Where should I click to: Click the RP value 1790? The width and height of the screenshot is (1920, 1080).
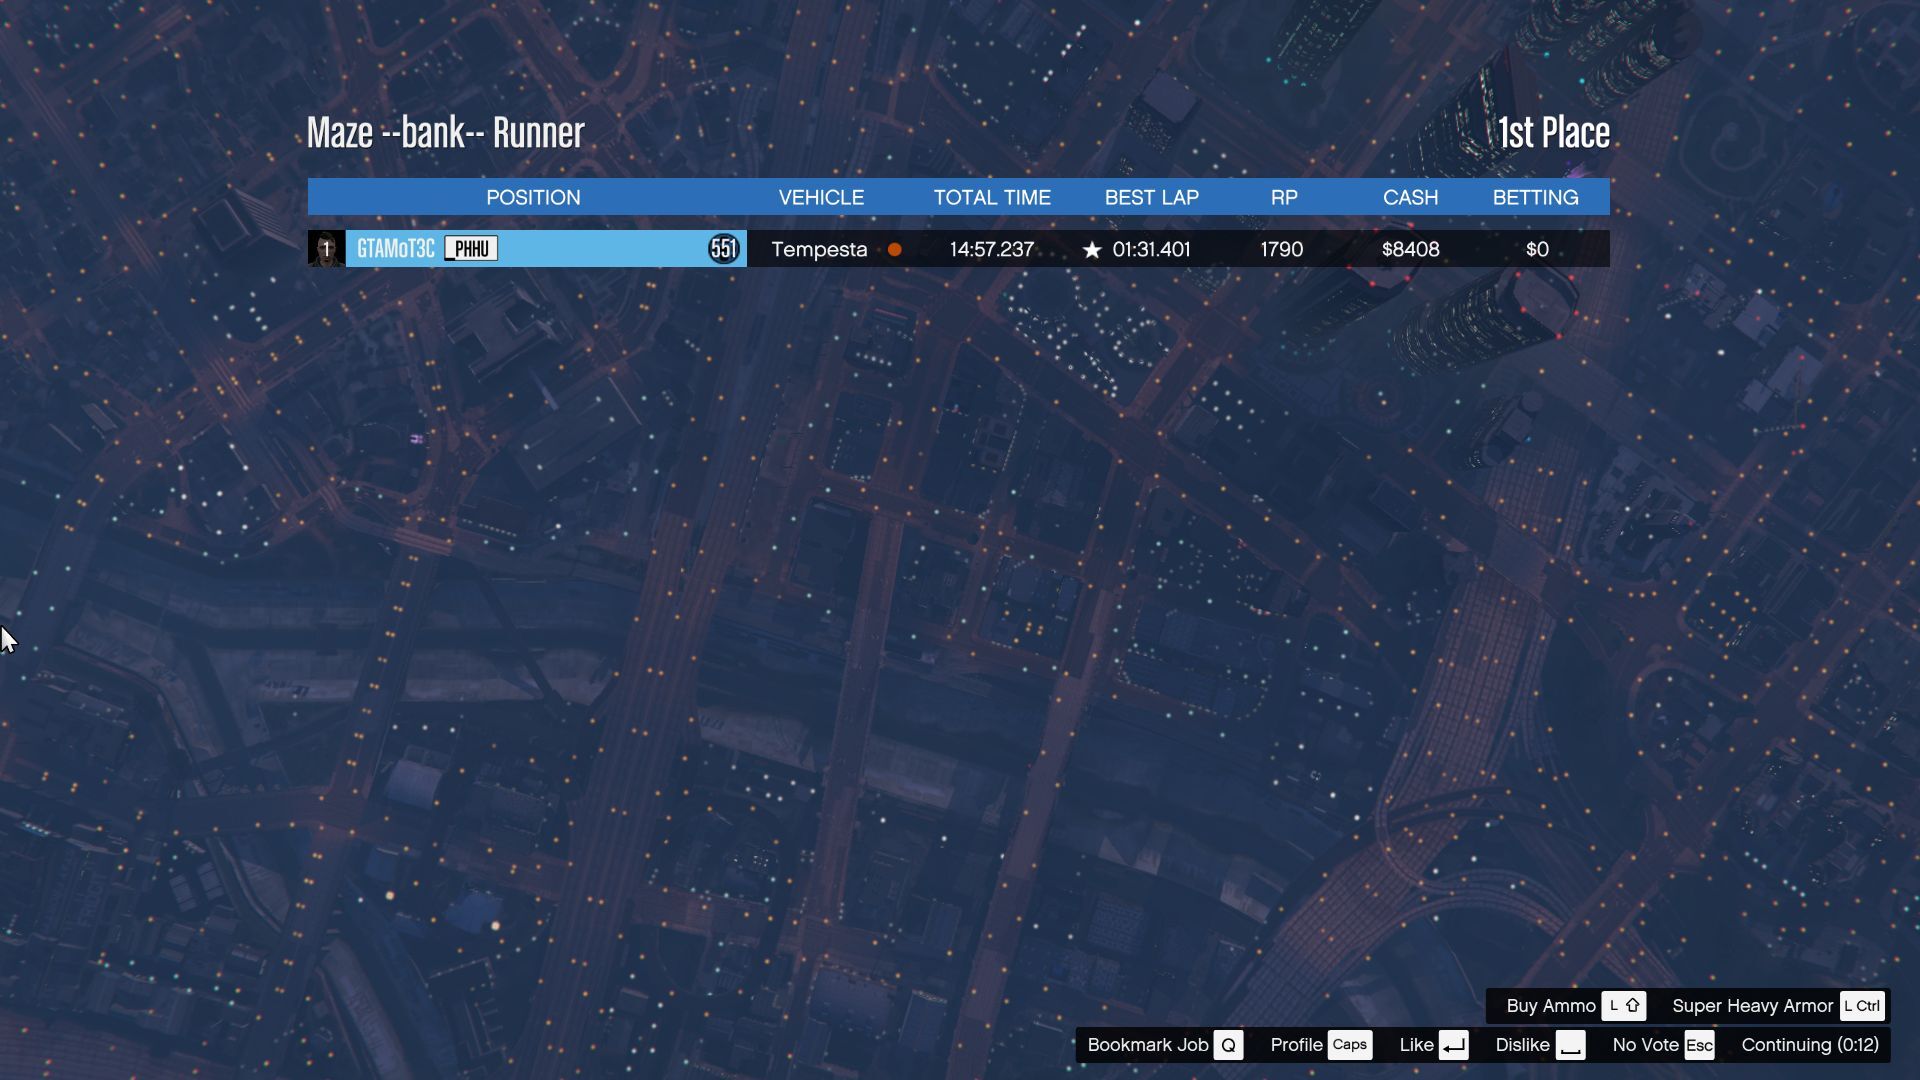[1282, 250]
